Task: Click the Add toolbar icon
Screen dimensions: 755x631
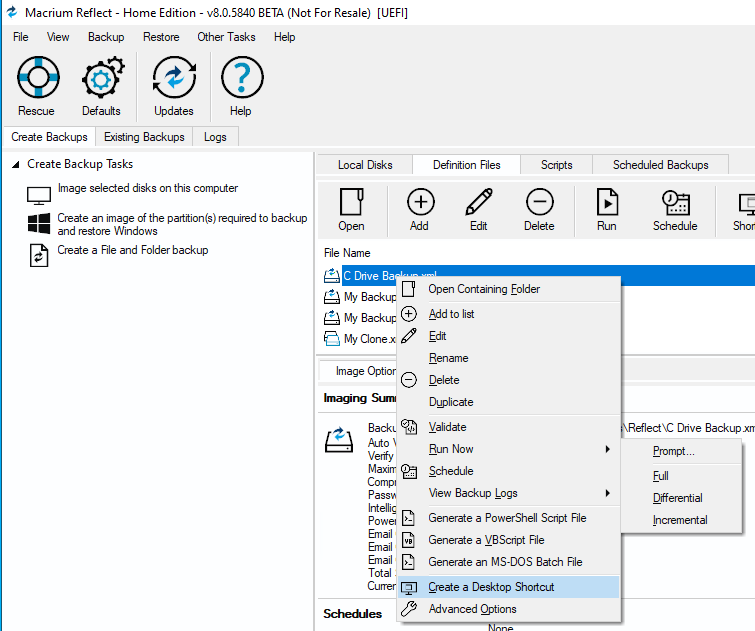Action: click(420, 202)
